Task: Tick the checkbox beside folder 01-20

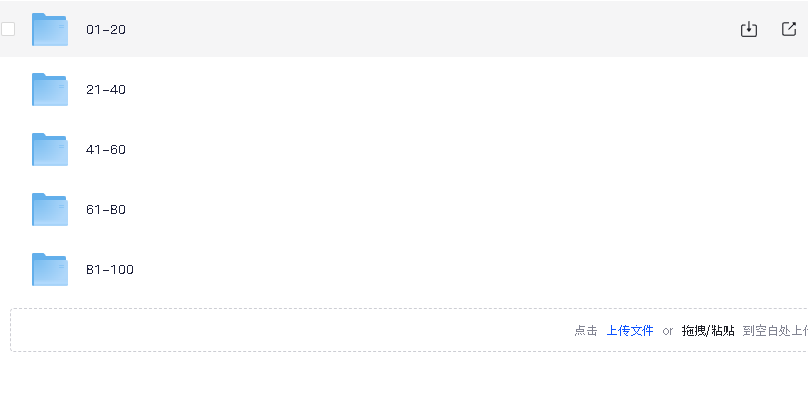Action: (x=8, y=29)
